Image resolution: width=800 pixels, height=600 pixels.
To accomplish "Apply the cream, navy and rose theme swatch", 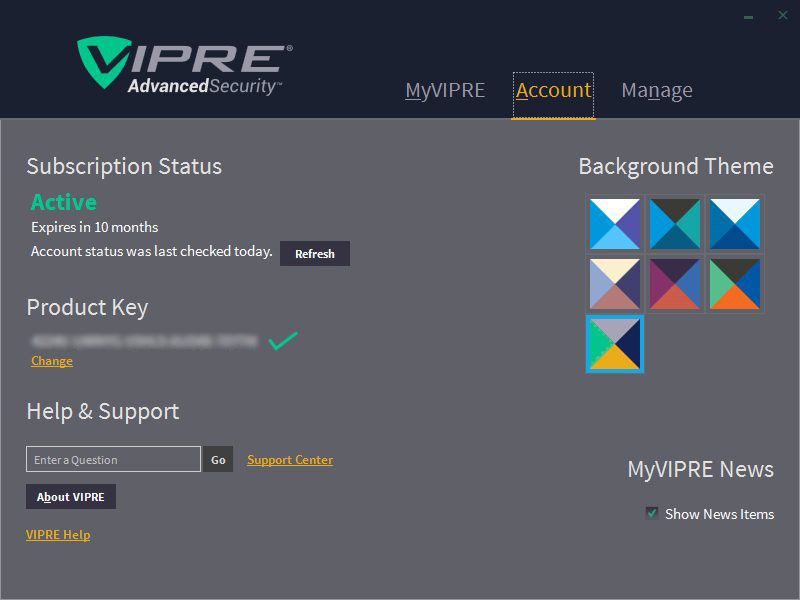I will [615, 284].
